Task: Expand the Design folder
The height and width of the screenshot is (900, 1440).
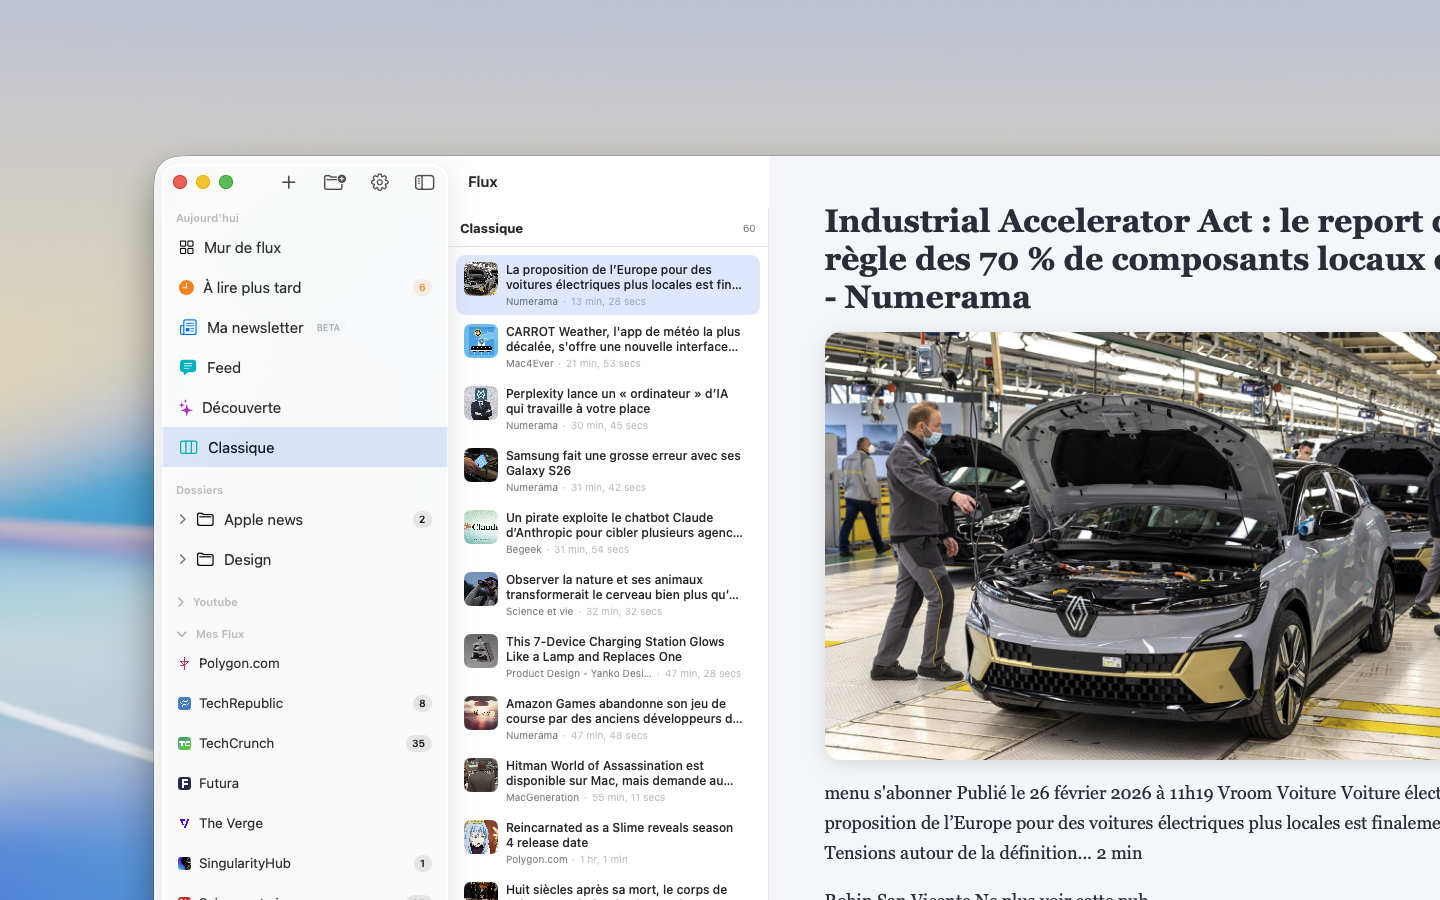Action: click(x=182, y=559)
